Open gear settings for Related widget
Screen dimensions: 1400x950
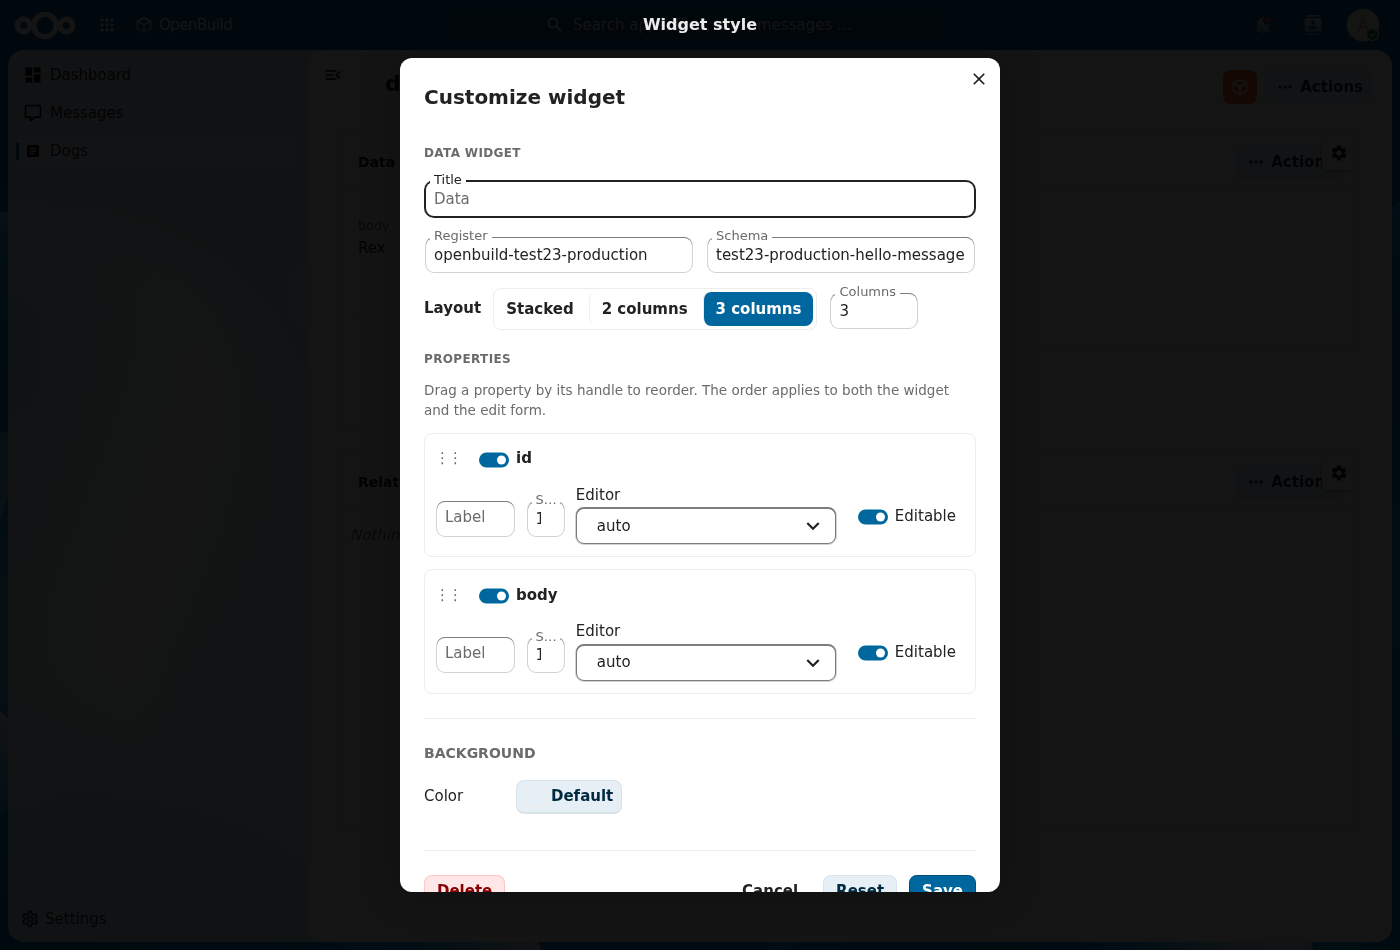click(1339, 473)
